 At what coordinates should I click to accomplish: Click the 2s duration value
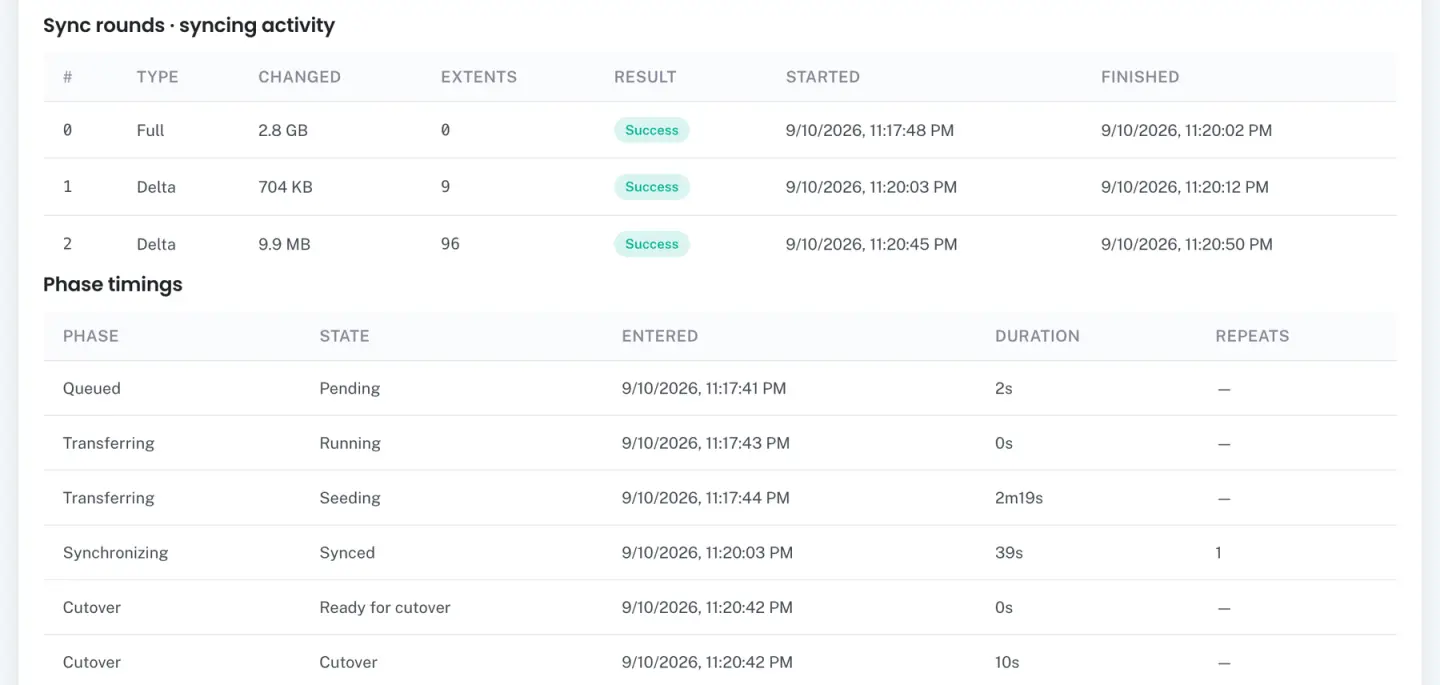coord(1004,388)
